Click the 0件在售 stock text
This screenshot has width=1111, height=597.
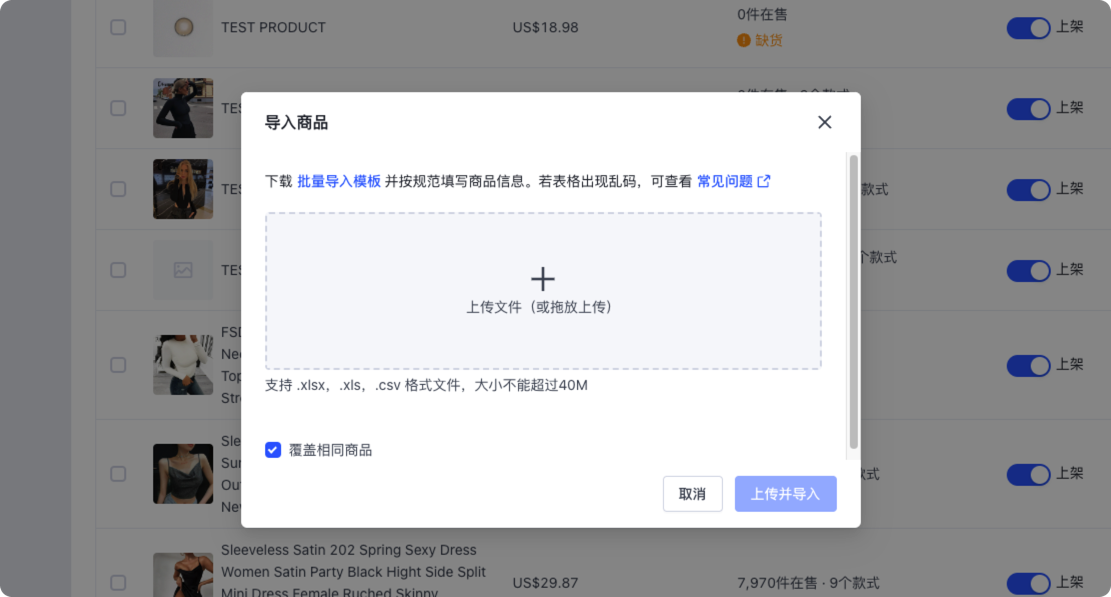click(x=762, y=14)
